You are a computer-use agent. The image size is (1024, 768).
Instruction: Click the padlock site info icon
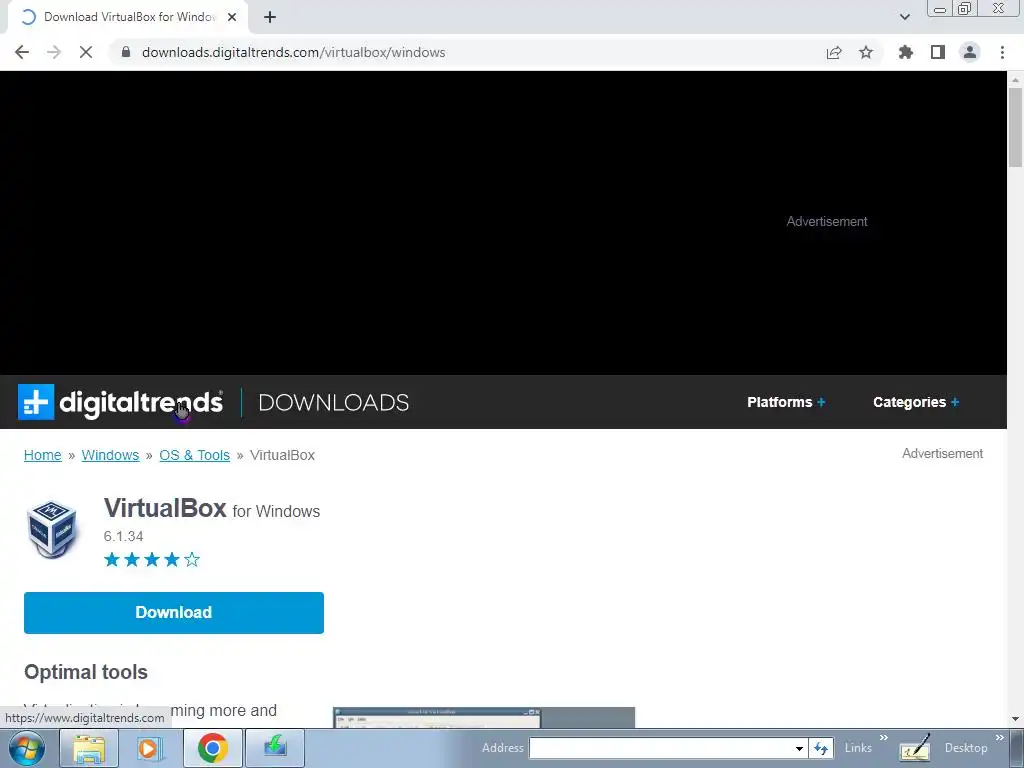click(x=126, y=52)
